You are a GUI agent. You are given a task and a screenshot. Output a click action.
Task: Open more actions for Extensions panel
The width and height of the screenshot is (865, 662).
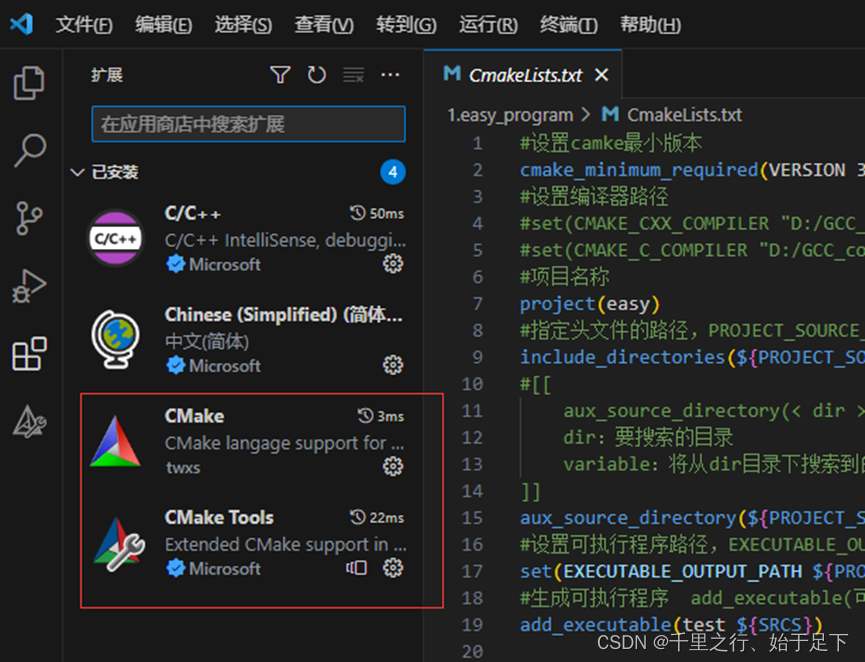[x=390, y=74]
